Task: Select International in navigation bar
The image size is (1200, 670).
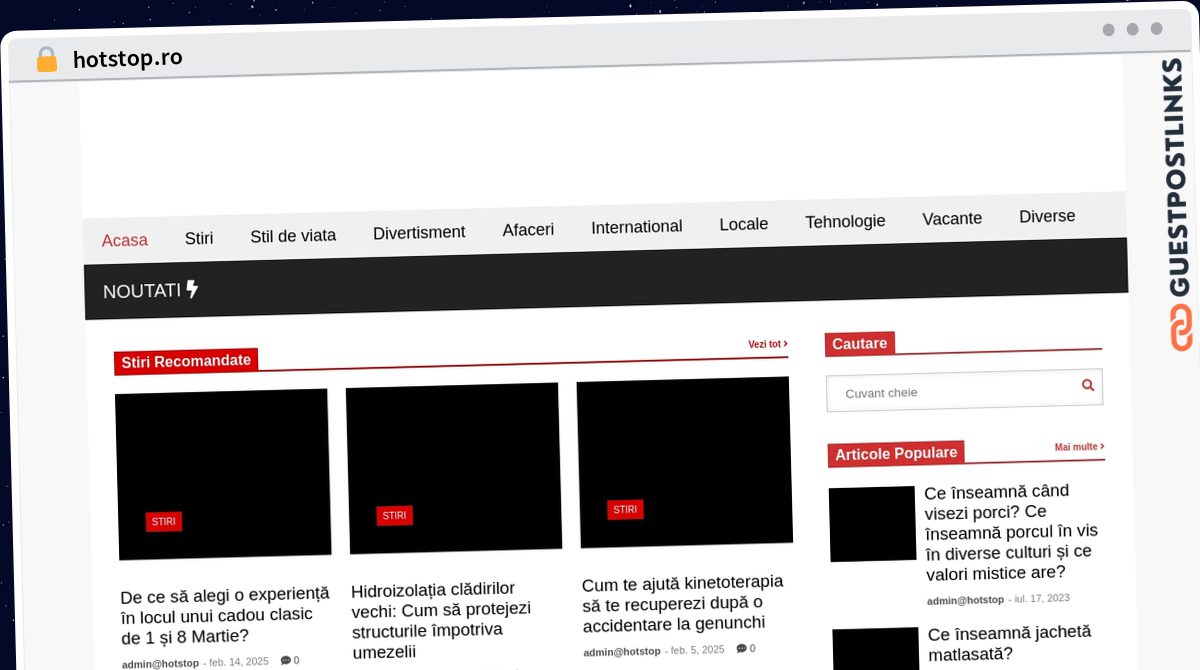Action: tap(637, 227)
